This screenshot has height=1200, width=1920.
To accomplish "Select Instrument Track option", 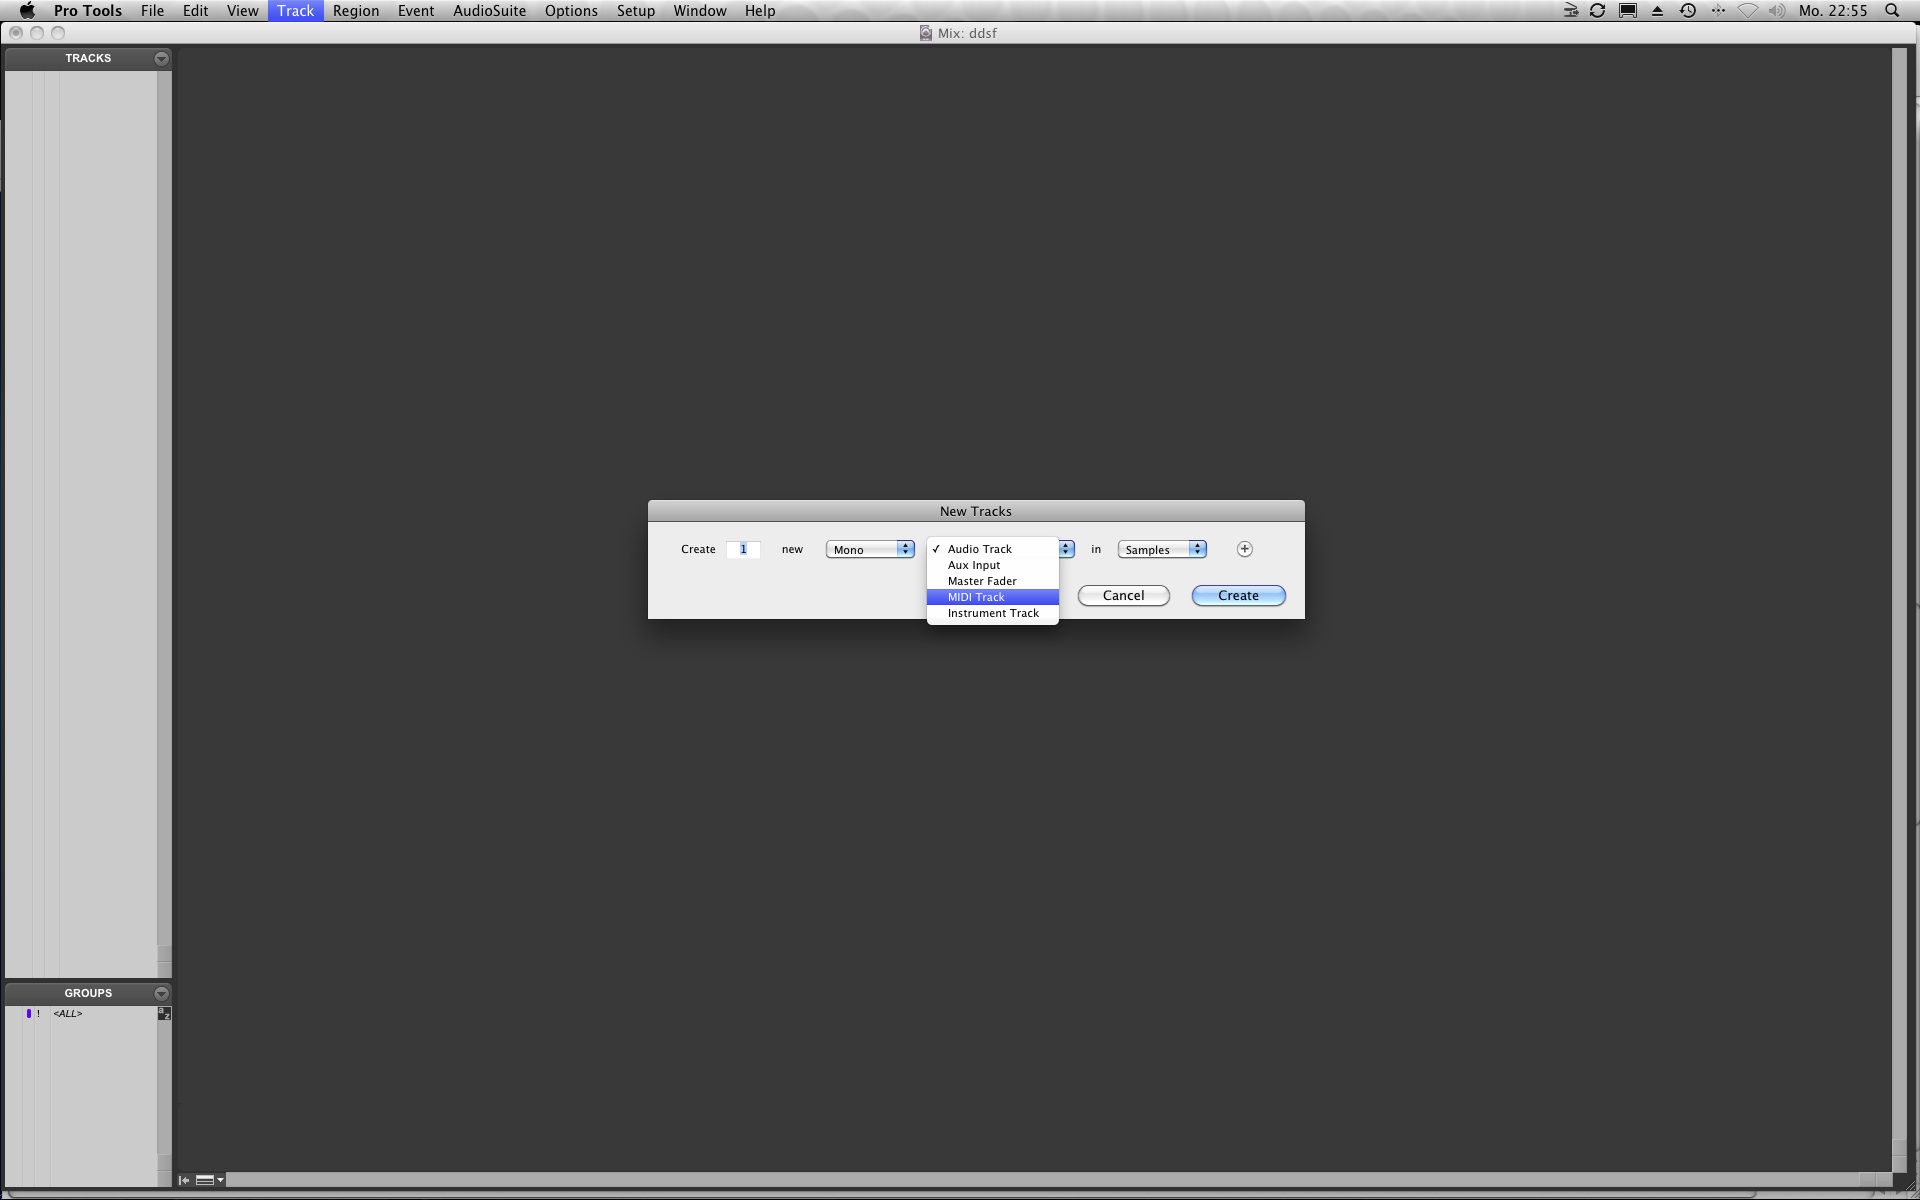I will [x=992, y=613].
